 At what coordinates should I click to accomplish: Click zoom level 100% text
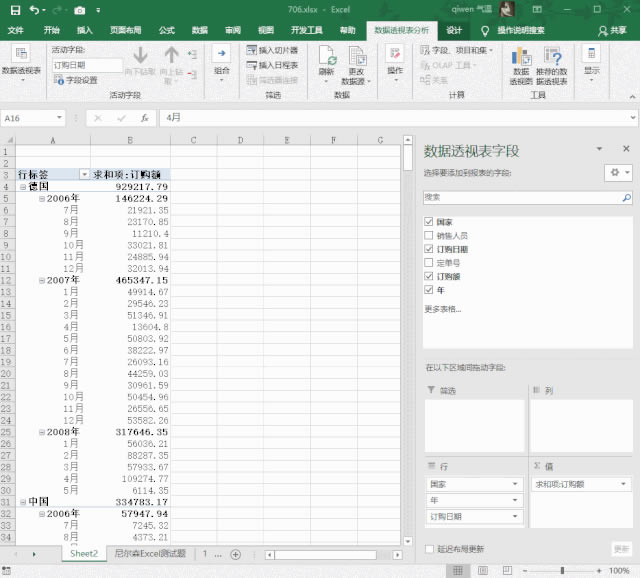coord(619,571)
